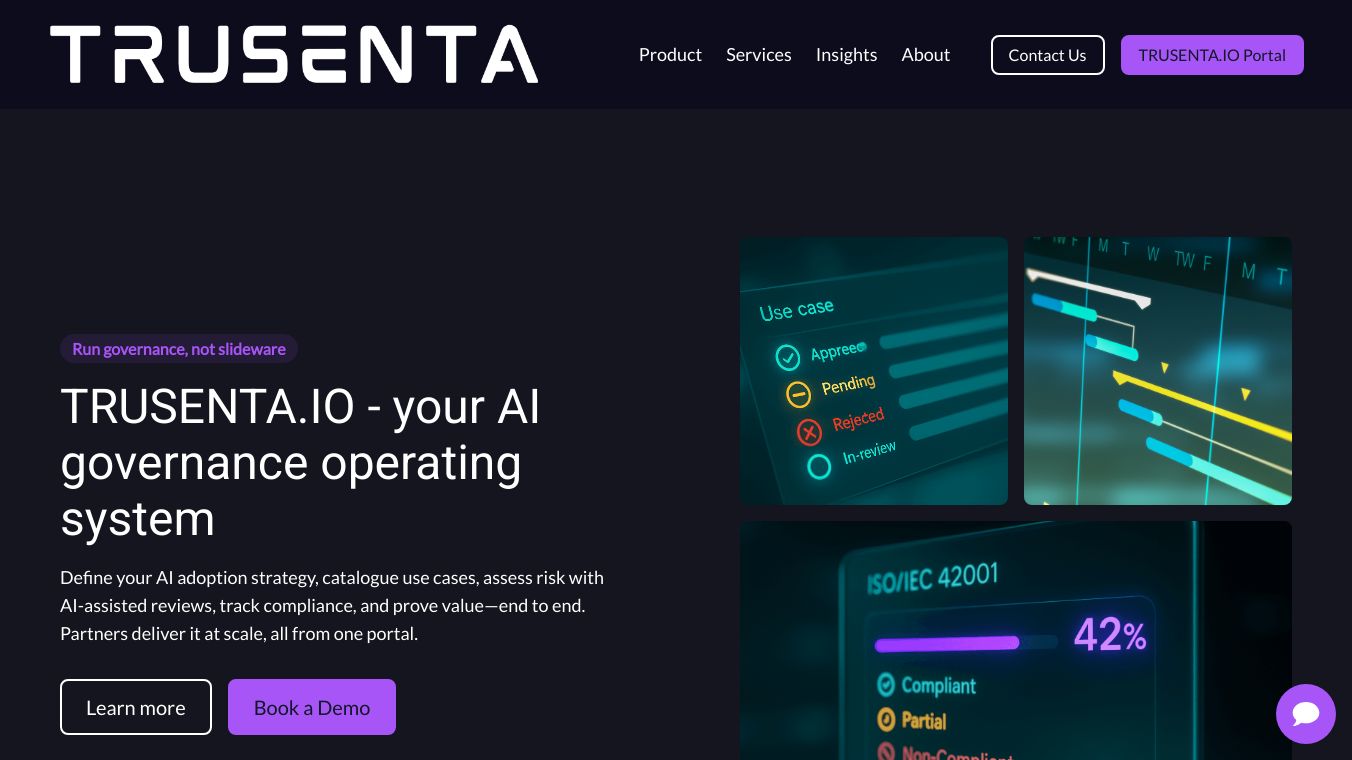Click the purple 42% progress bar
The image size is (1352, 760).
[947, 643]
